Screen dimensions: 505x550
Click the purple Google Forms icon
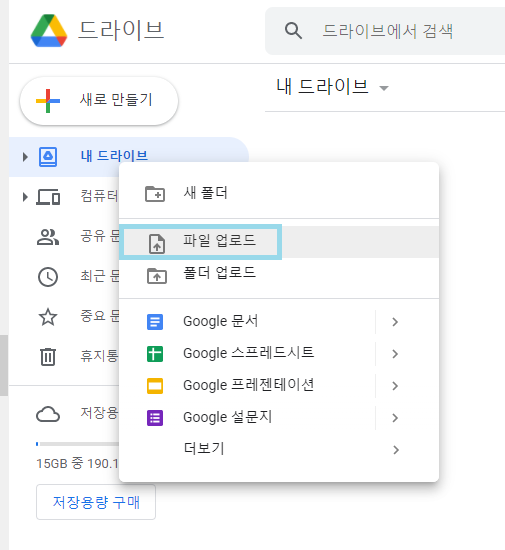pyautogui.click(x=155, y=418)
